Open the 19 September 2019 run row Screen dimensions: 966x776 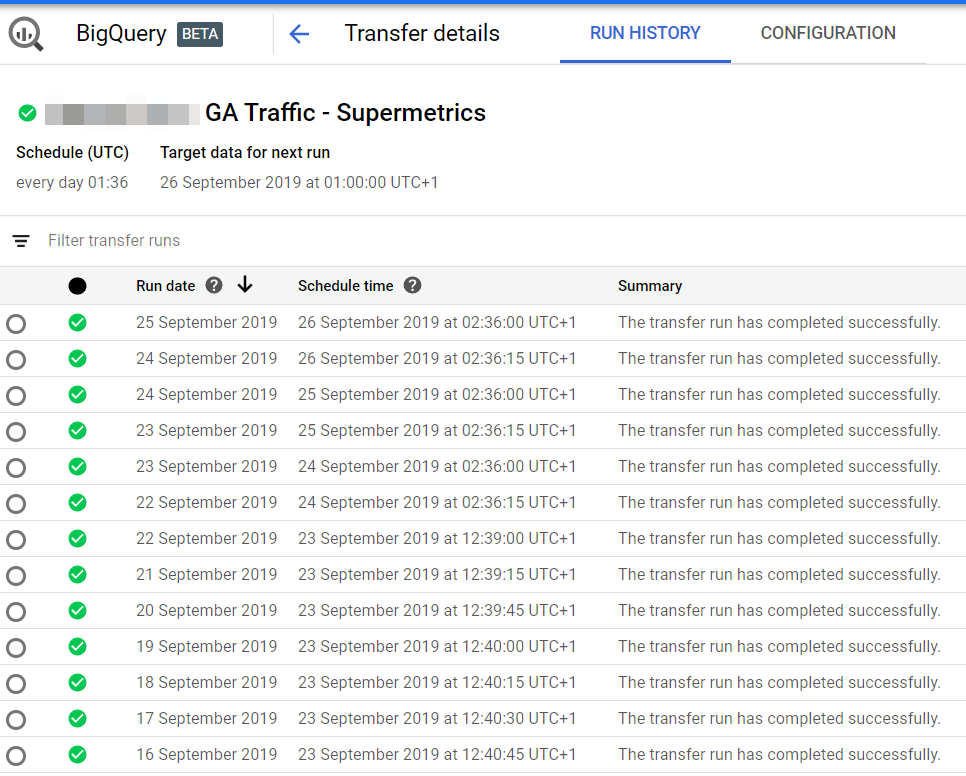pyautogui.click(x=207, y=646)
